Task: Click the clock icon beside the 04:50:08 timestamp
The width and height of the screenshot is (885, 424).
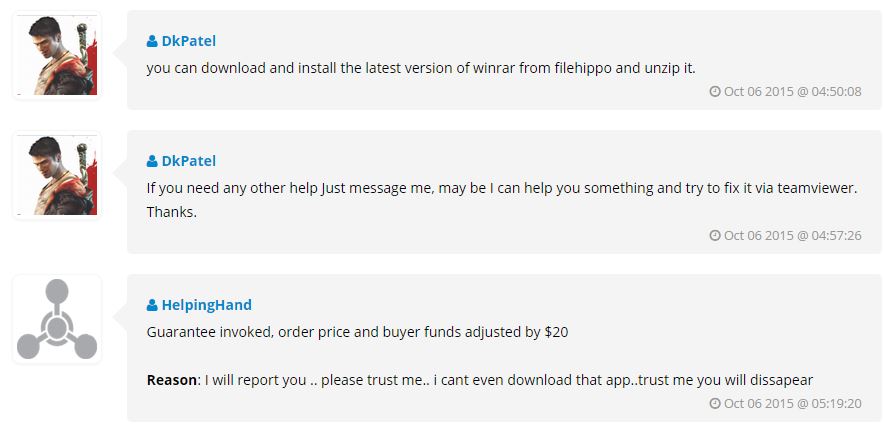Action: (x=715, y=92)
